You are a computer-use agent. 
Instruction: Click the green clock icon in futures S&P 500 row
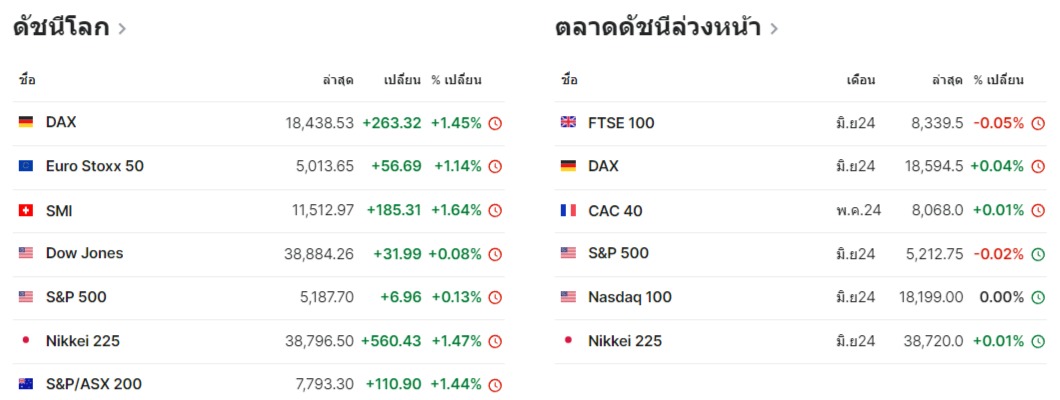click(x=1038, y=254)
